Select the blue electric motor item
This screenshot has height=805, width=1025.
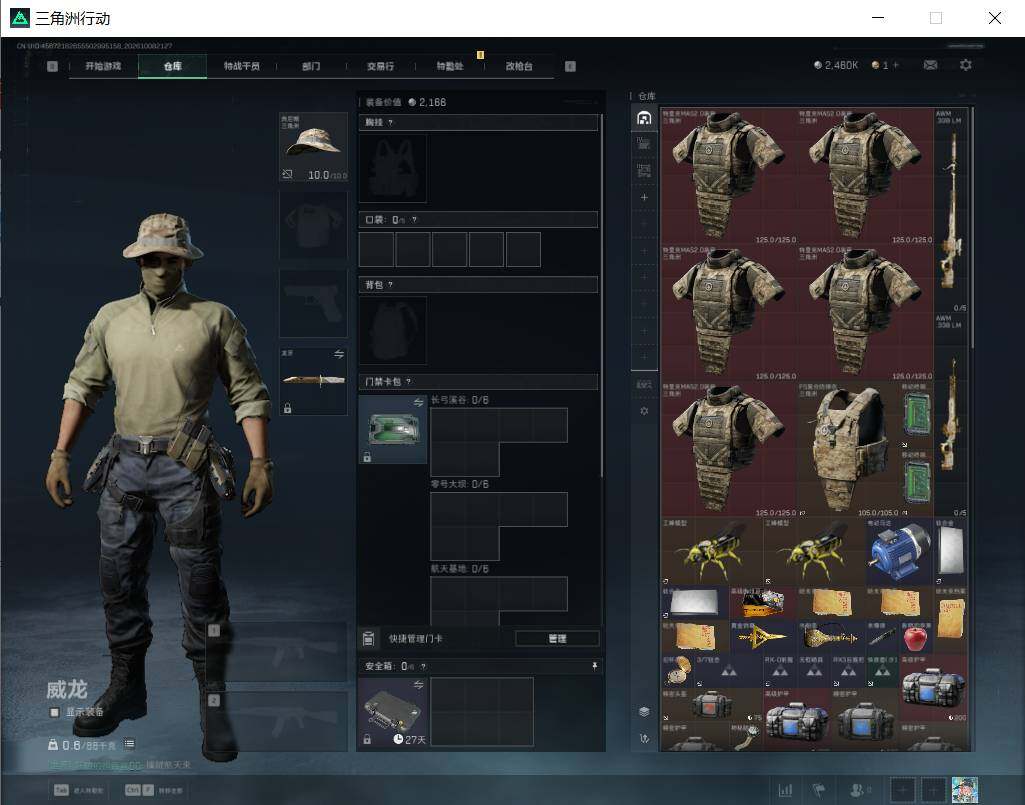pos(899,551)
